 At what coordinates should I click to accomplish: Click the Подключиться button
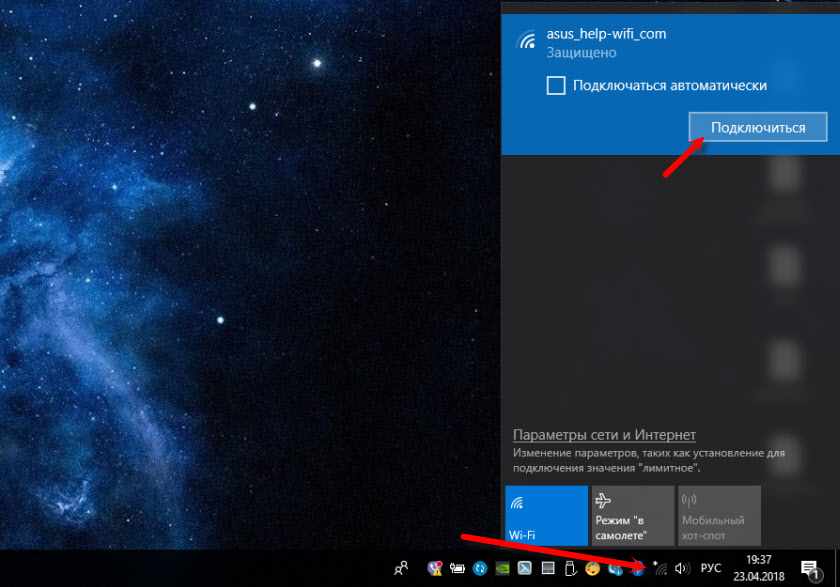(x=758, y=127)
